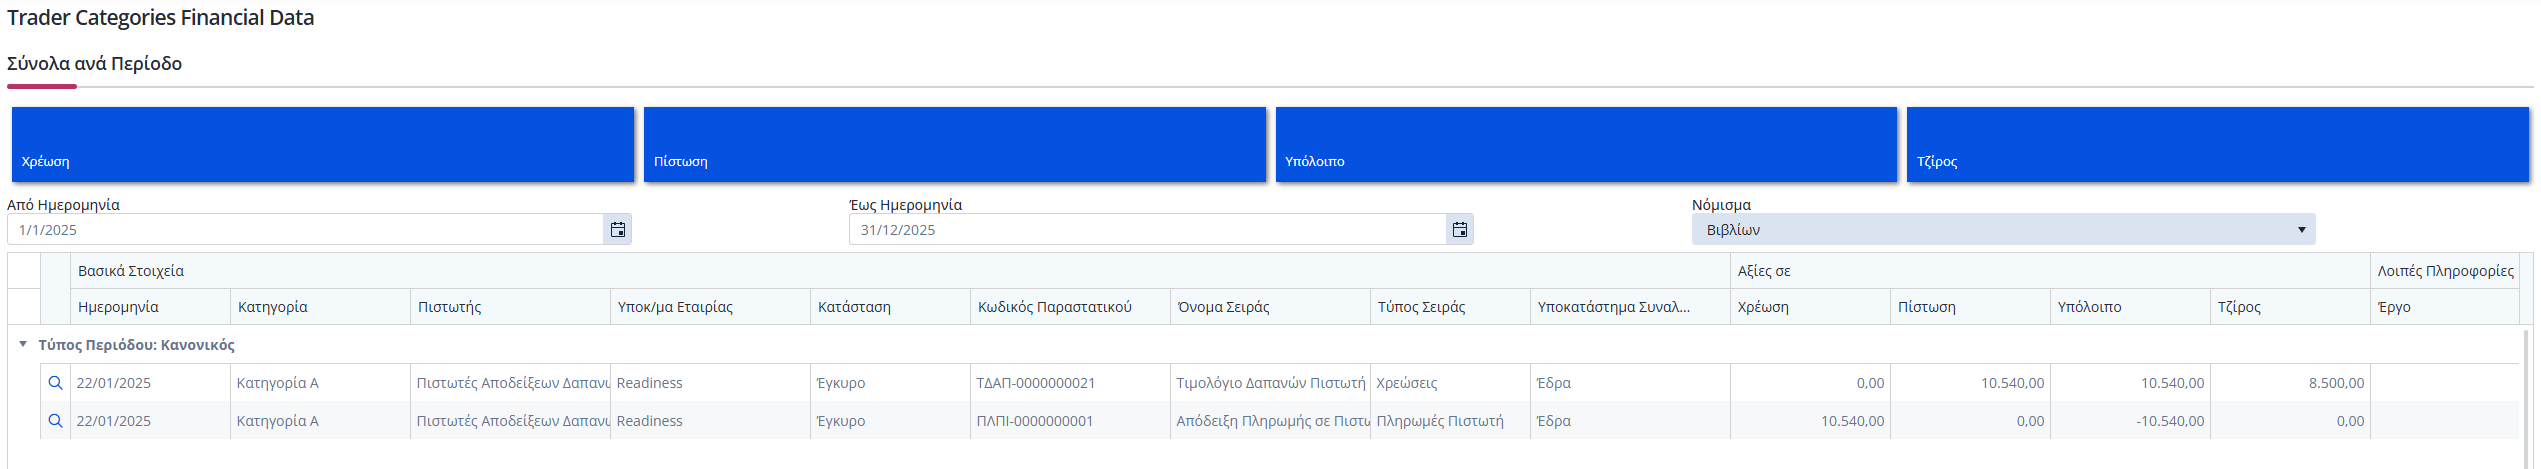Sort by the Ημερομηνία column header

(x=150, y=307)
